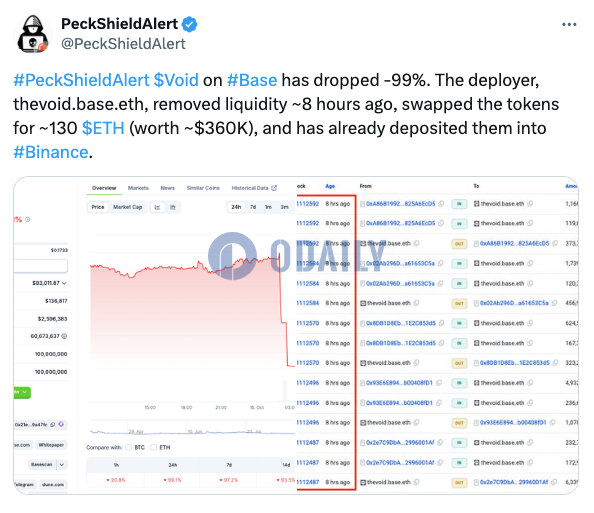Image resolution: width=594 pixels, height=513 pixels.
Task: Enable the ETH compare checkbox
Action: [153, 447]
